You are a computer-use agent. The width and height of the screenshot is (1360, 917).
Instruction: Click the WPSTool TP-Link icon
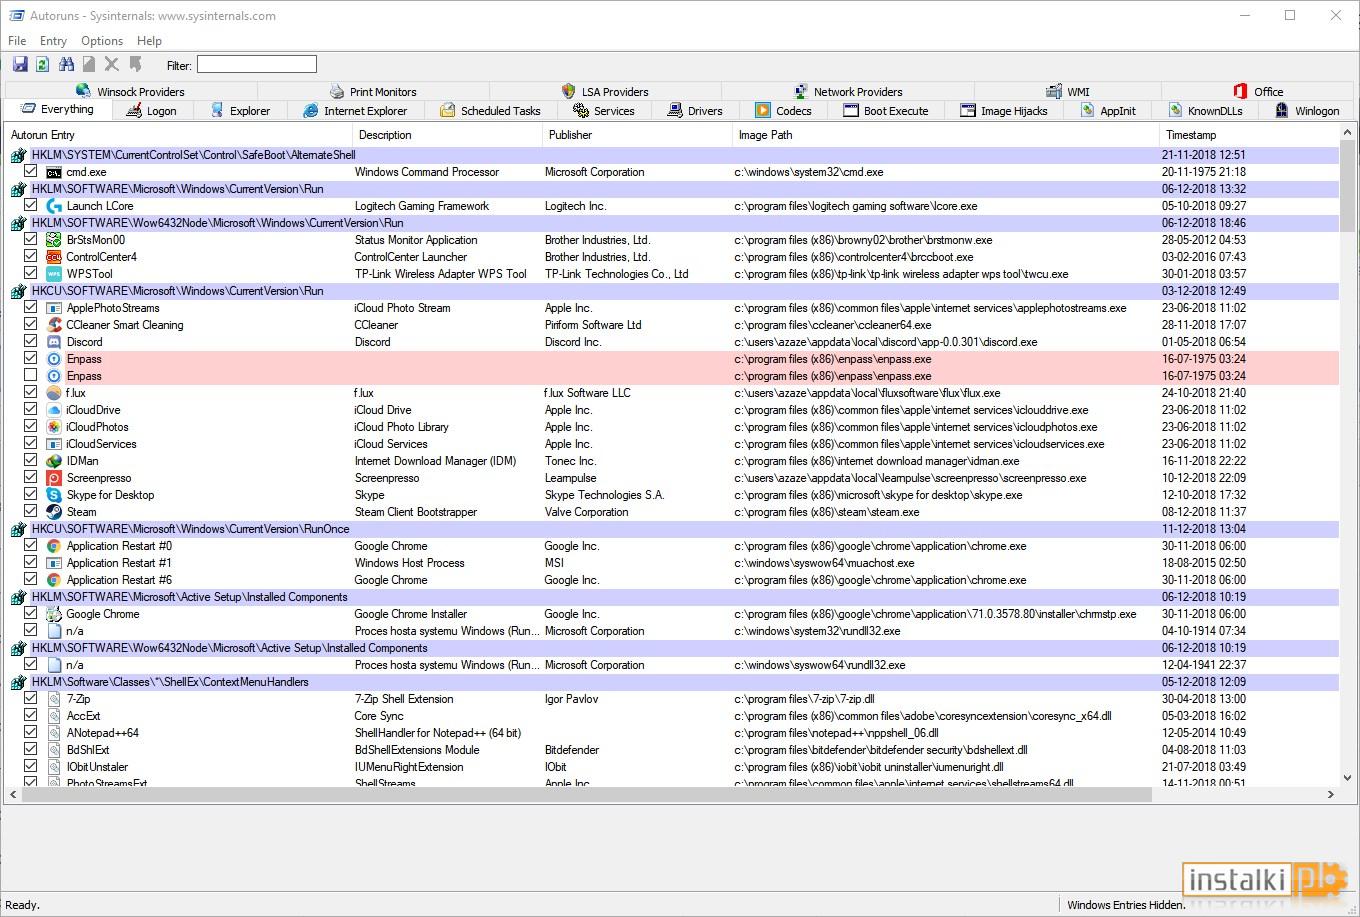54,274
